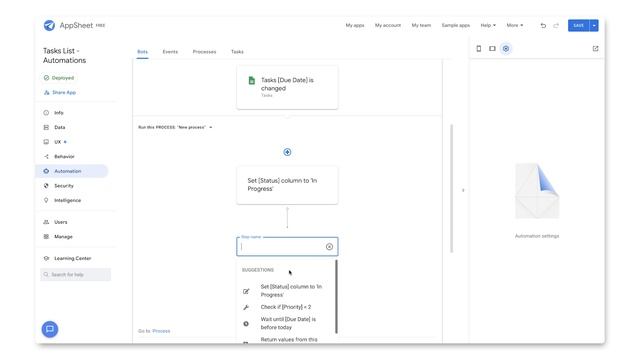Choose suggestion Set Status column to In Progress

click(x=286, y=291)
